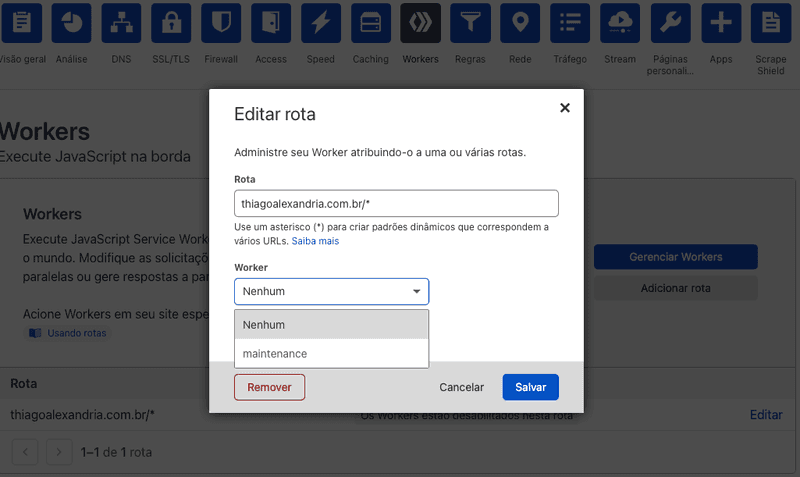Click the Cancelar button
The image size is (800, 477).
point(462,387)
